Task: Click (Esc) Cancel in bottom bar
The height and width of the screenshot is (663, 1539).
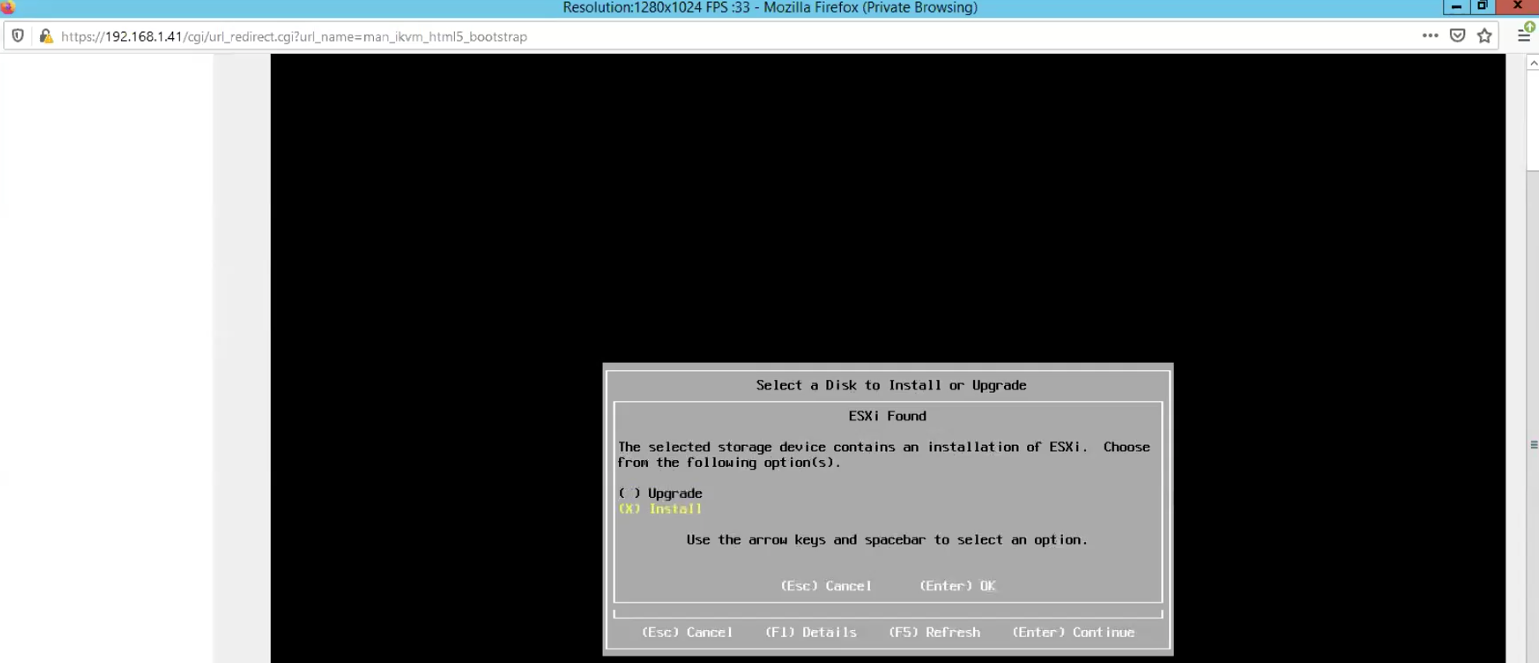Action: pyautogui.click(x=687, y=632)
